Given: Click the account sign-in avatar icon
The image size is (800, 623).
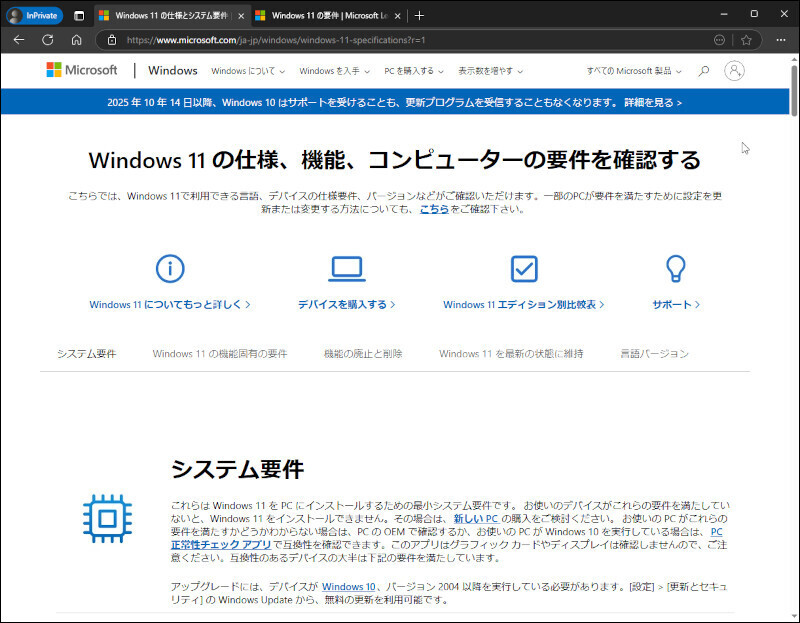Looking at the screenshot, I should [734, 71].
